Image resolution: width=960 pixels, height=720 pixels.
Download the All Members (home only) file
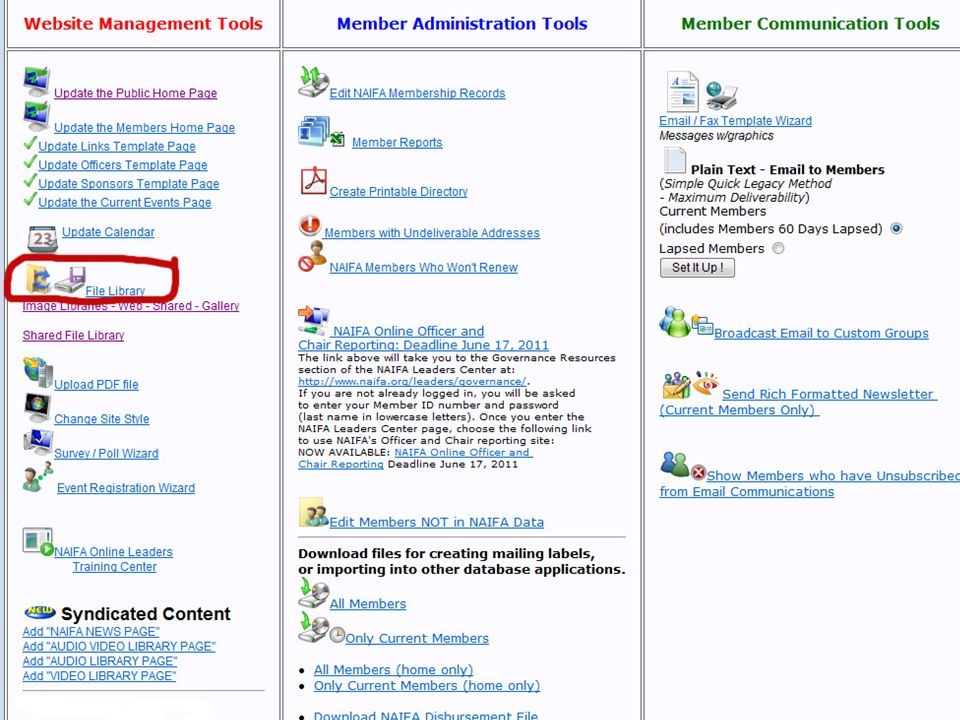(x=394, y=670)
